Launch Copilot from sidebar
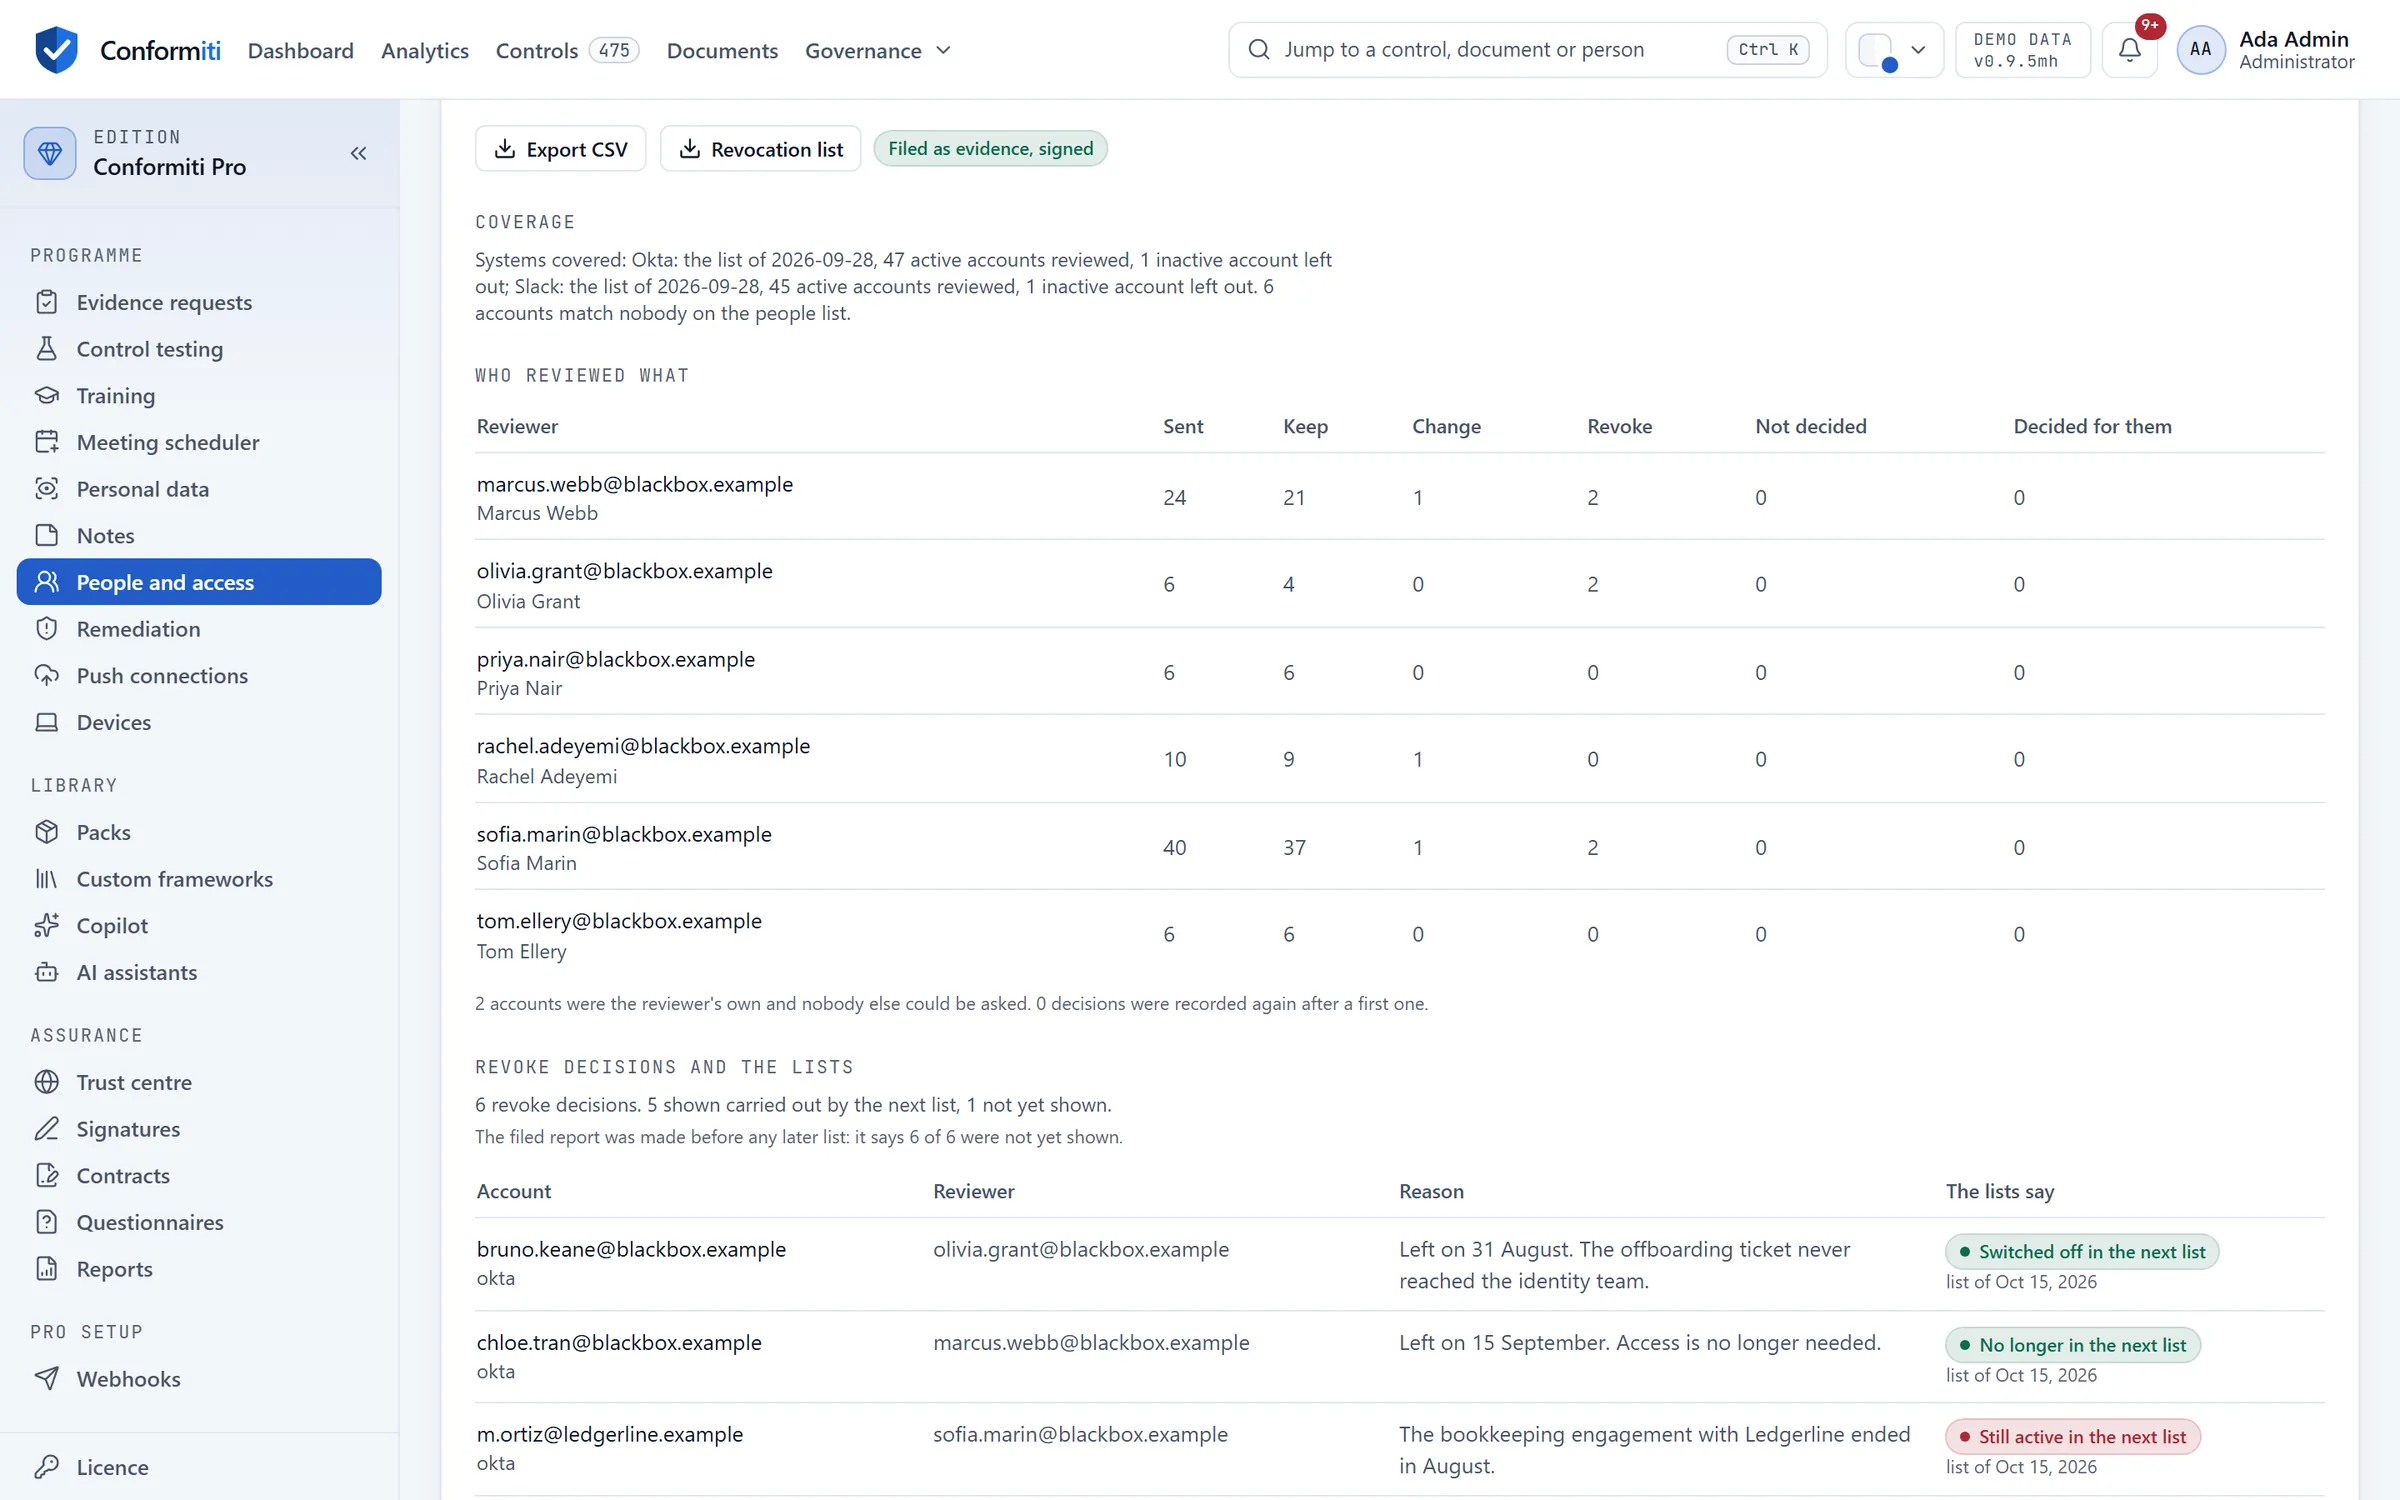The width and height of the screenshot is (2400, 1500). coord(199,925)
